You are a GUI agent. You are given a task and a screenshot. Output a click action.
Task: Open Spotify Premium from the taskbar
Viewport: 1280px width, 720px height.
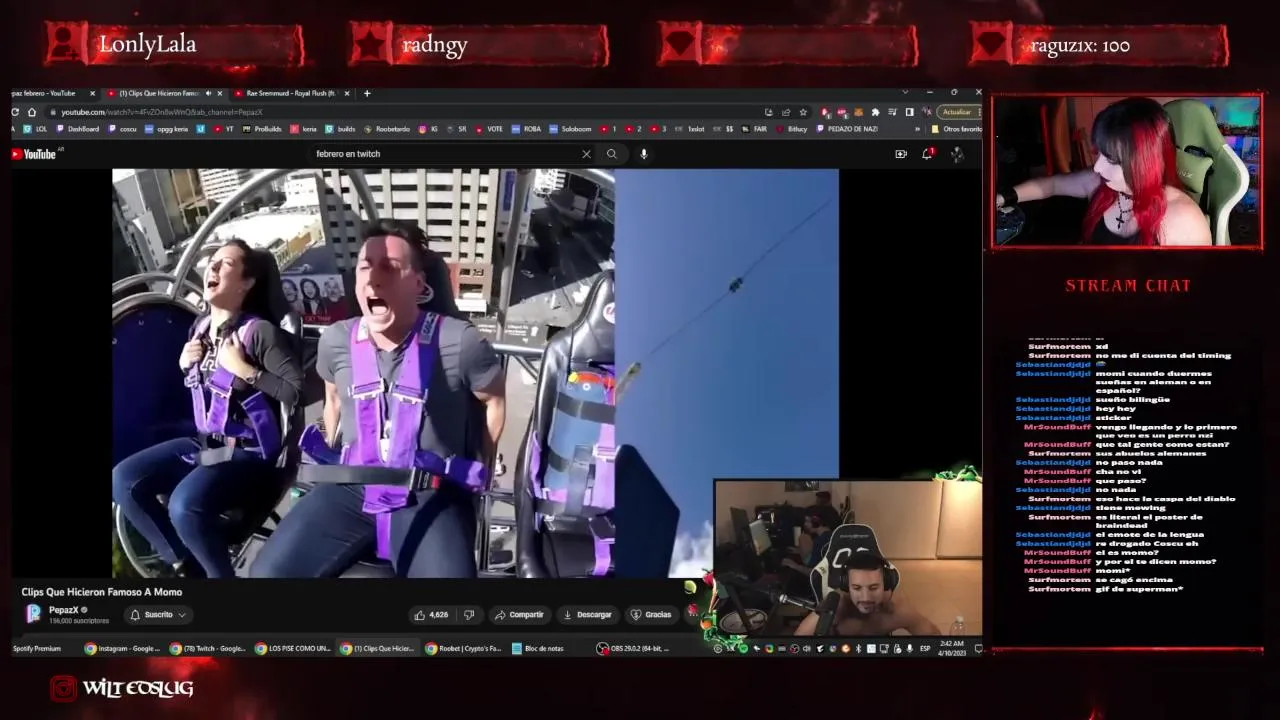tap(37, 648)
